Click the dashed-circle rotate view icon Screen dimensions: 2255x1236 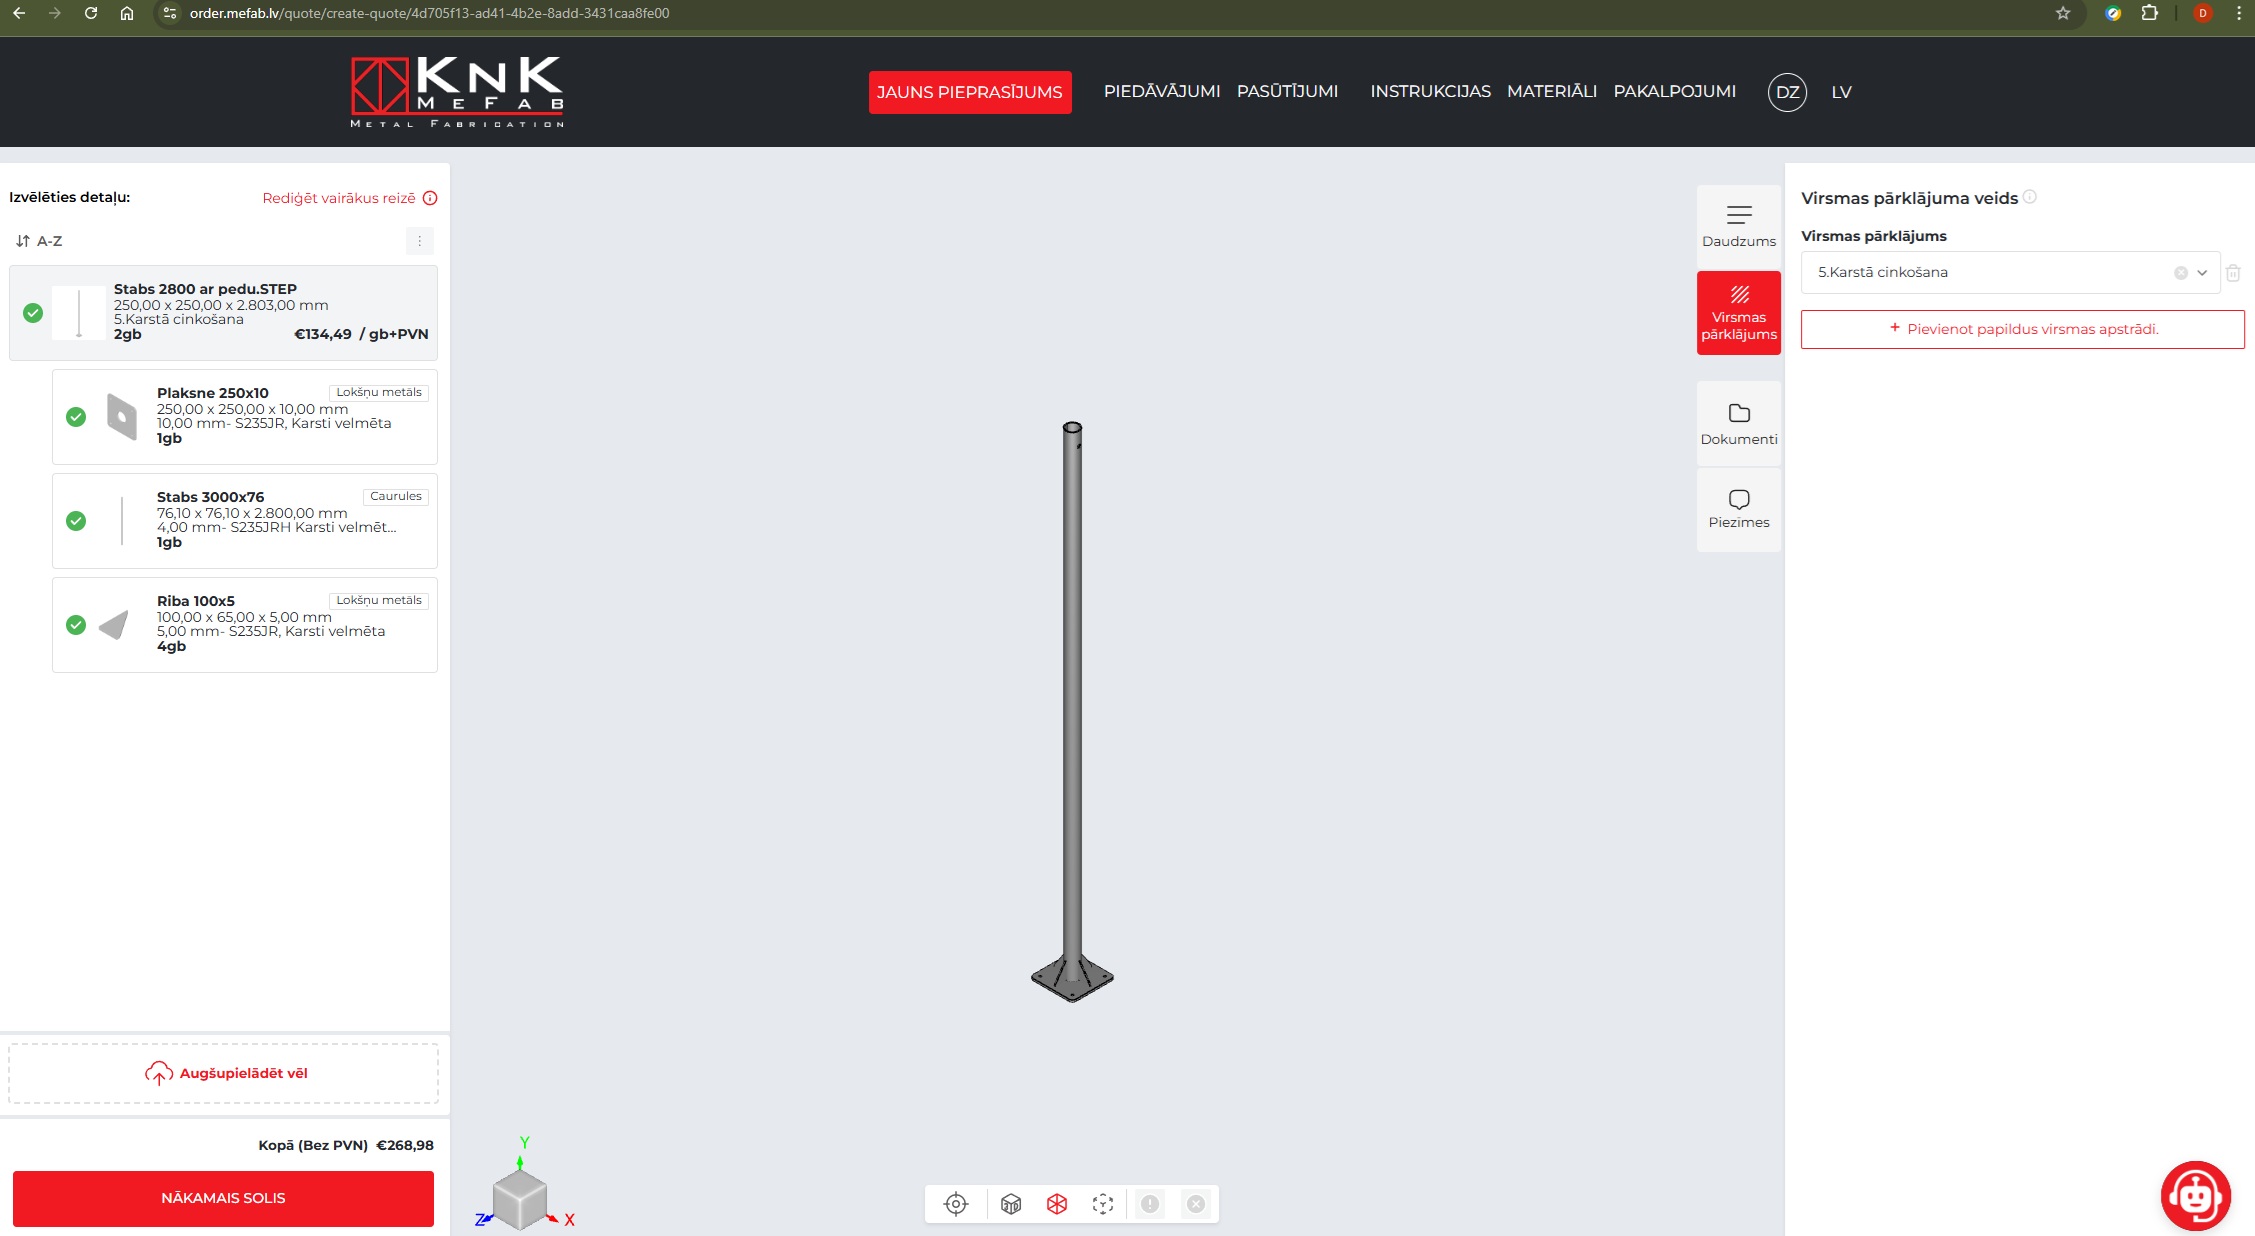1103,1204
